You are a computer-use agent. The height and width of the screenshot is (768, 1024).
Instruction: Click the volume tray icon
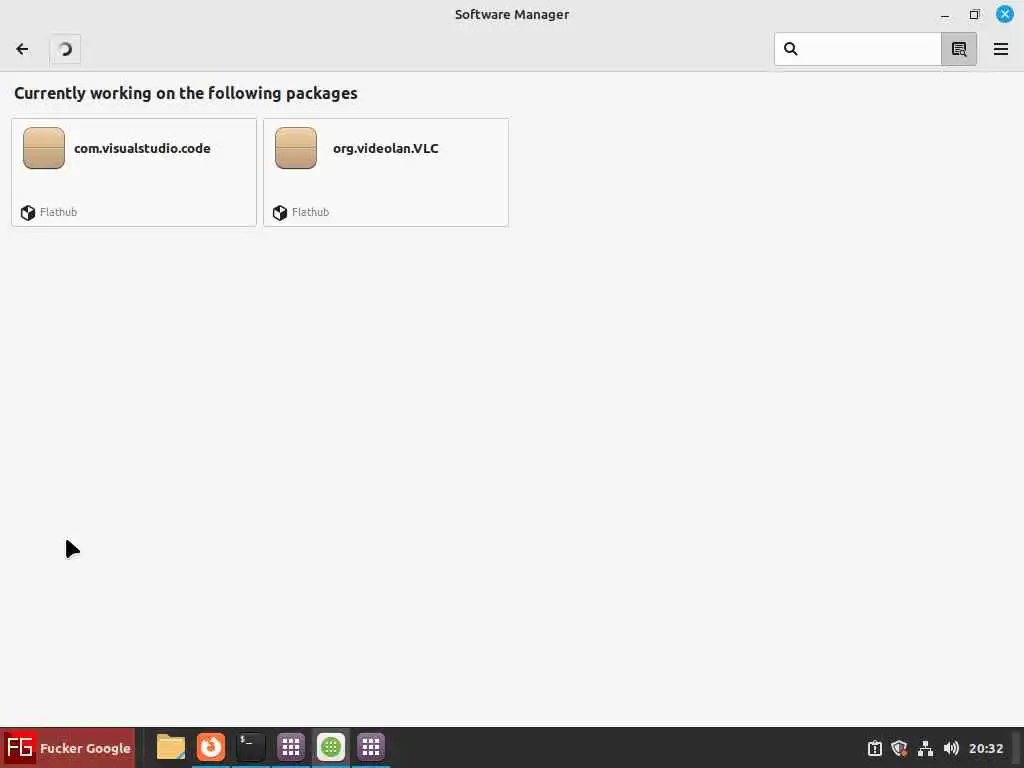(x=952, y=748)
